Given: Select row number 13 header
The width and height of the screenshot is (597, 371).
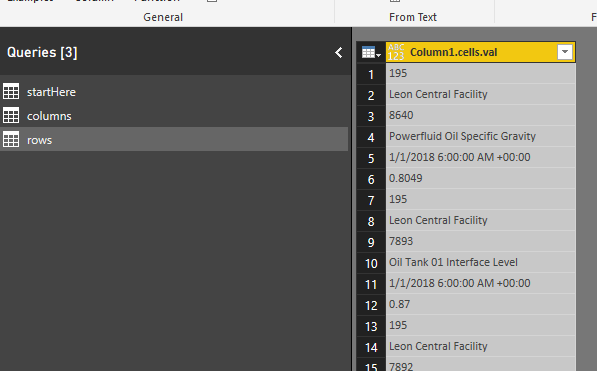Looking at the screenshot, I should [x=371, y=326].
